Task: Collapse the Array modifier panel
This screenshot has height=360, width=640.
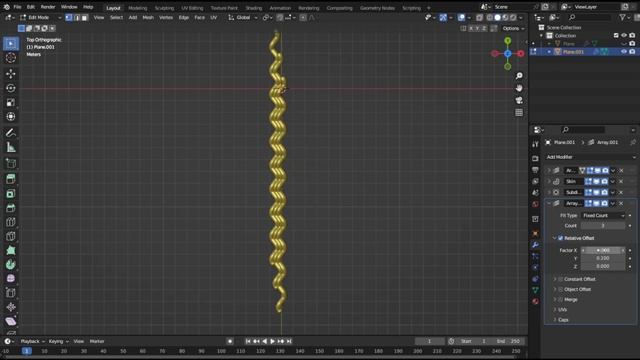Action: coord(549,203)
